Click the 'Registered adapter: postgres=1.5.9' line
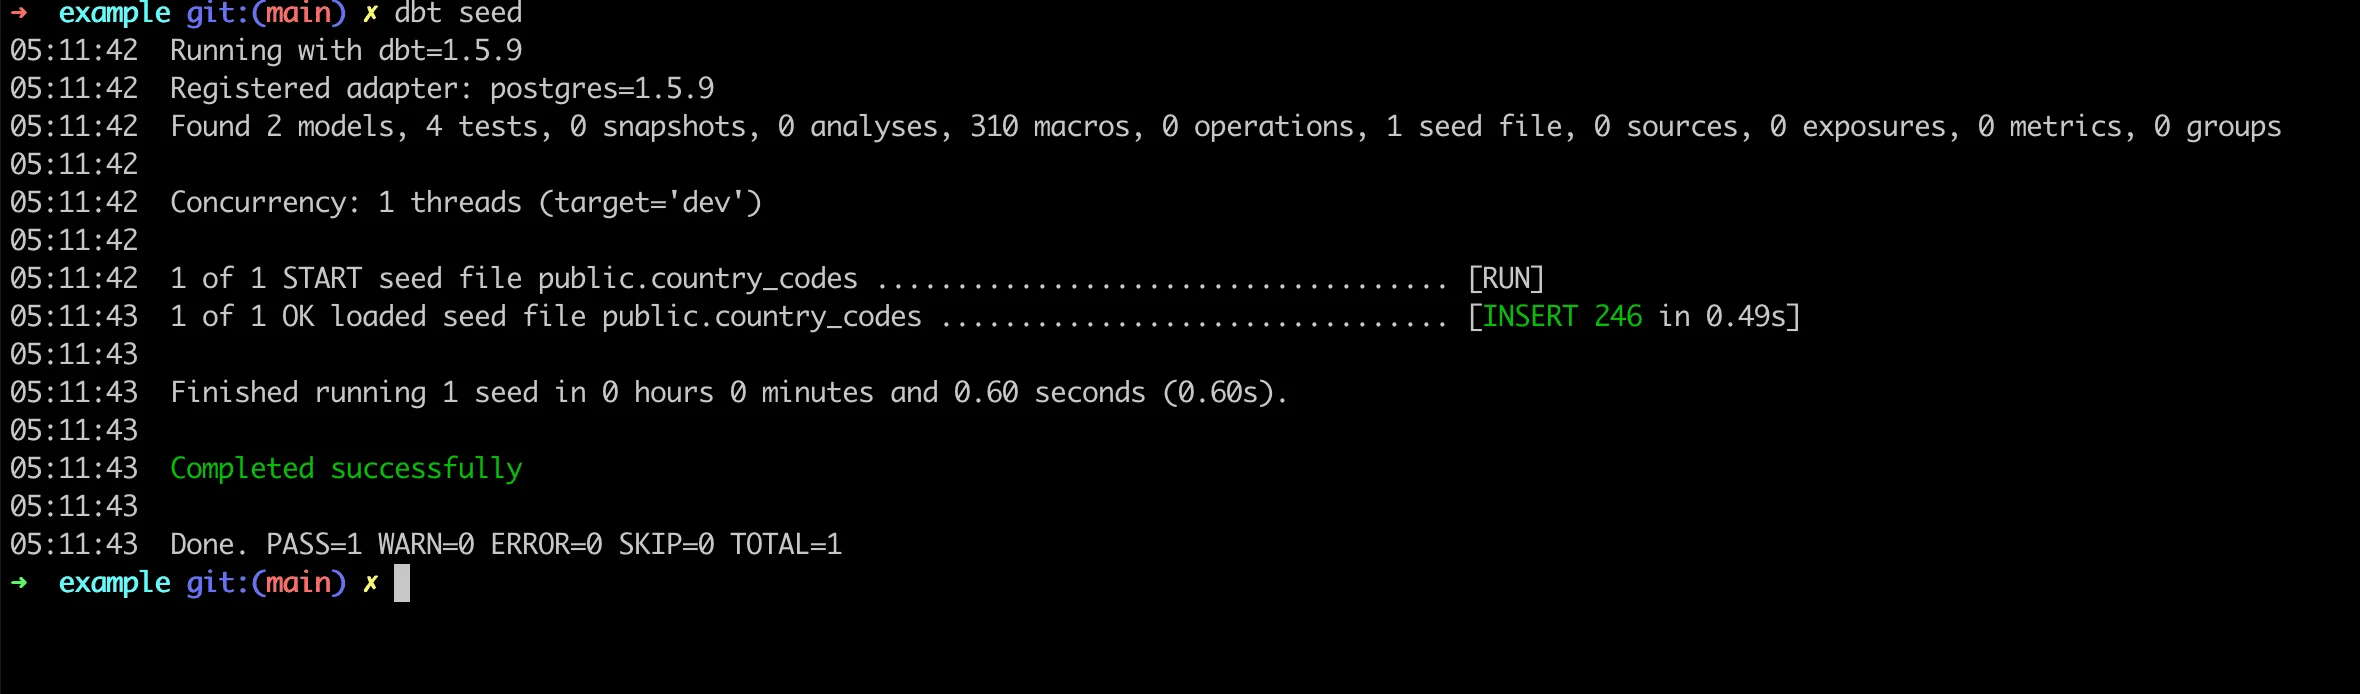 442,88
